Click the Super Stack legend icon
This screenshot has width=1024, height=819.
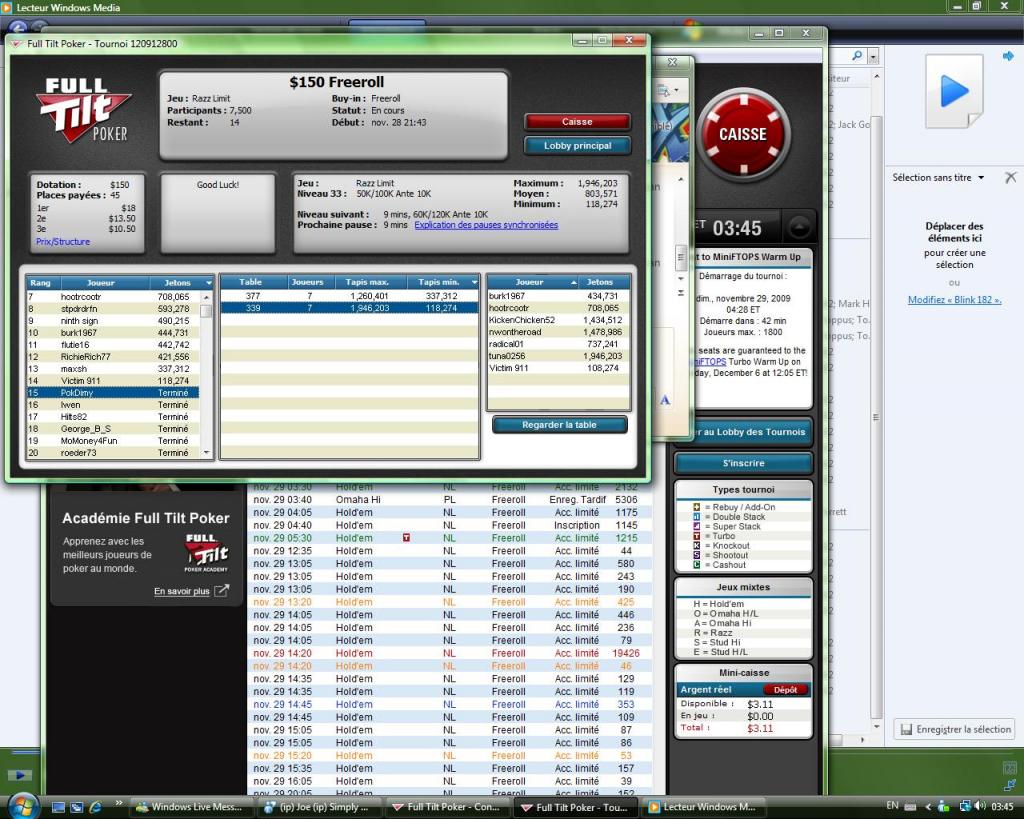point(697,526)
